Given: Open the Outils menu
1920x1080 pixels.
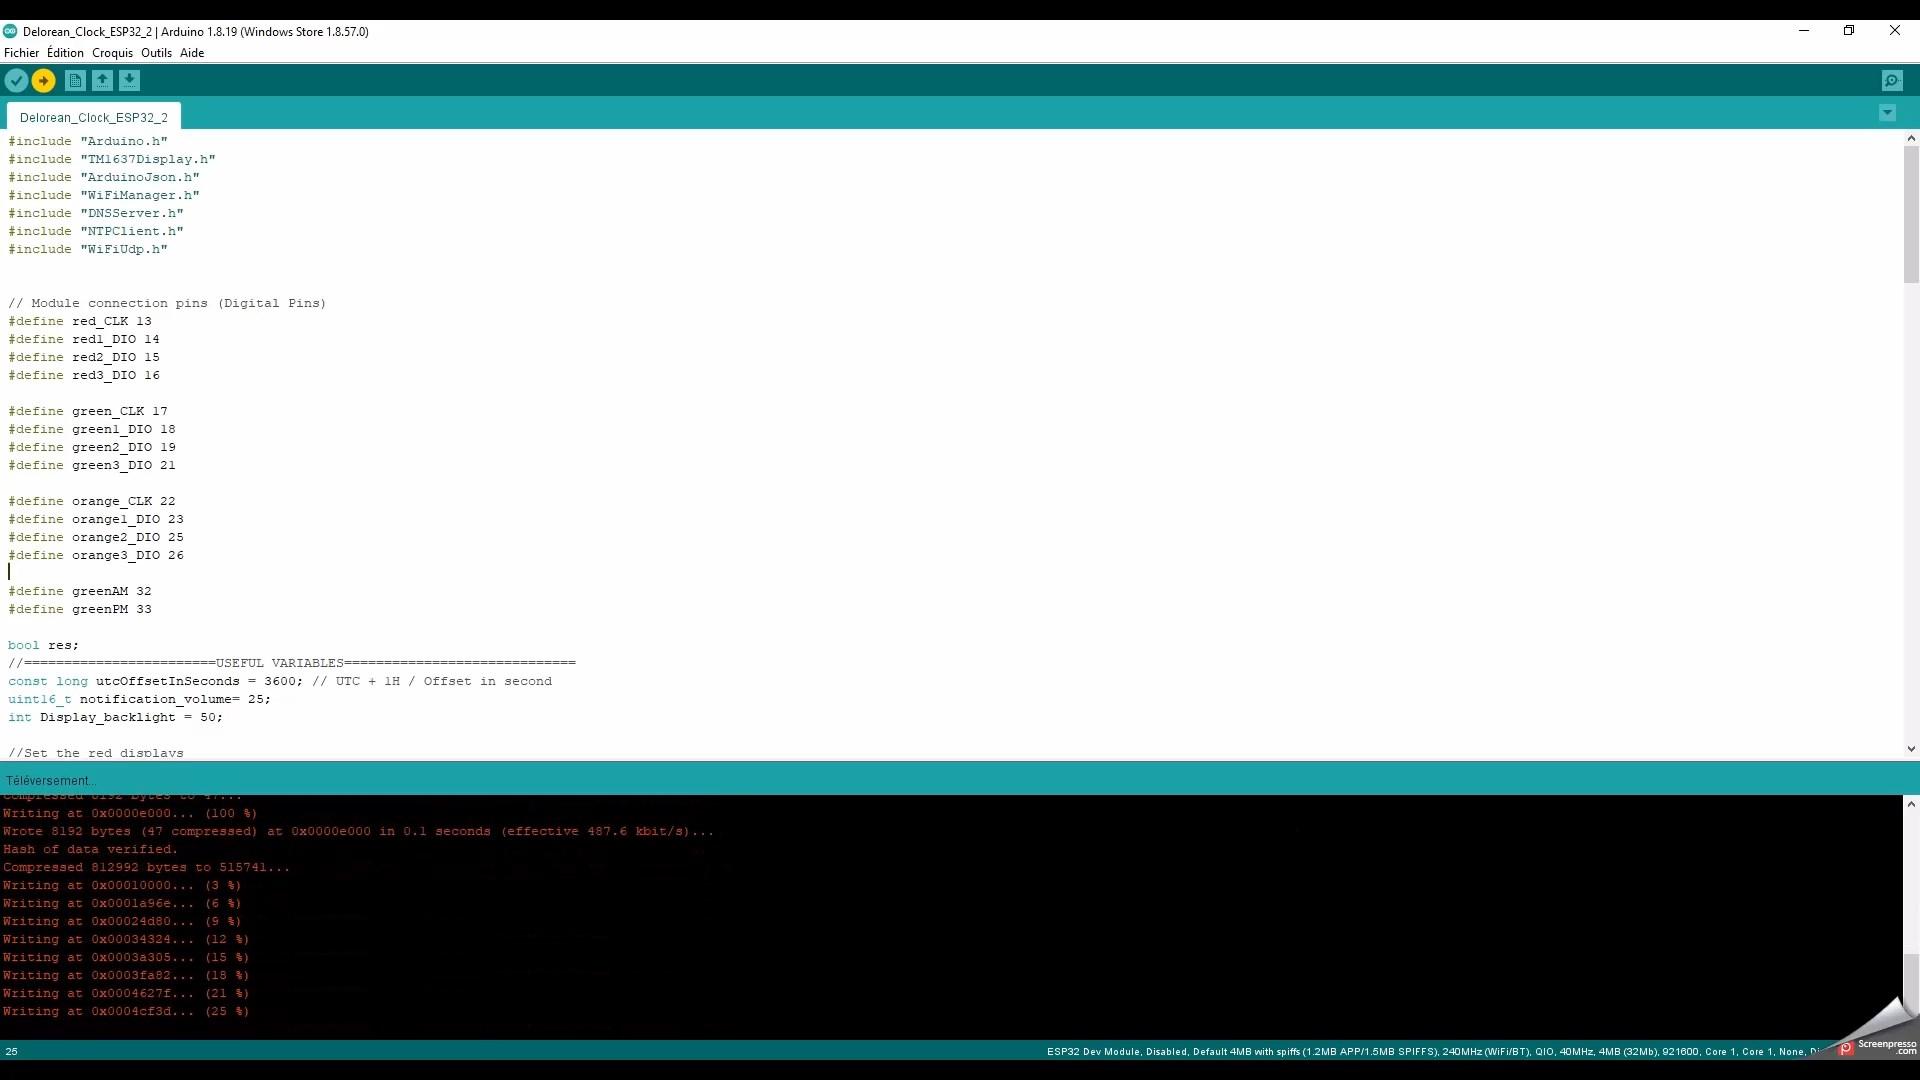Looking at the screenshot, I should pyautogui.click(x=156, y=53).
